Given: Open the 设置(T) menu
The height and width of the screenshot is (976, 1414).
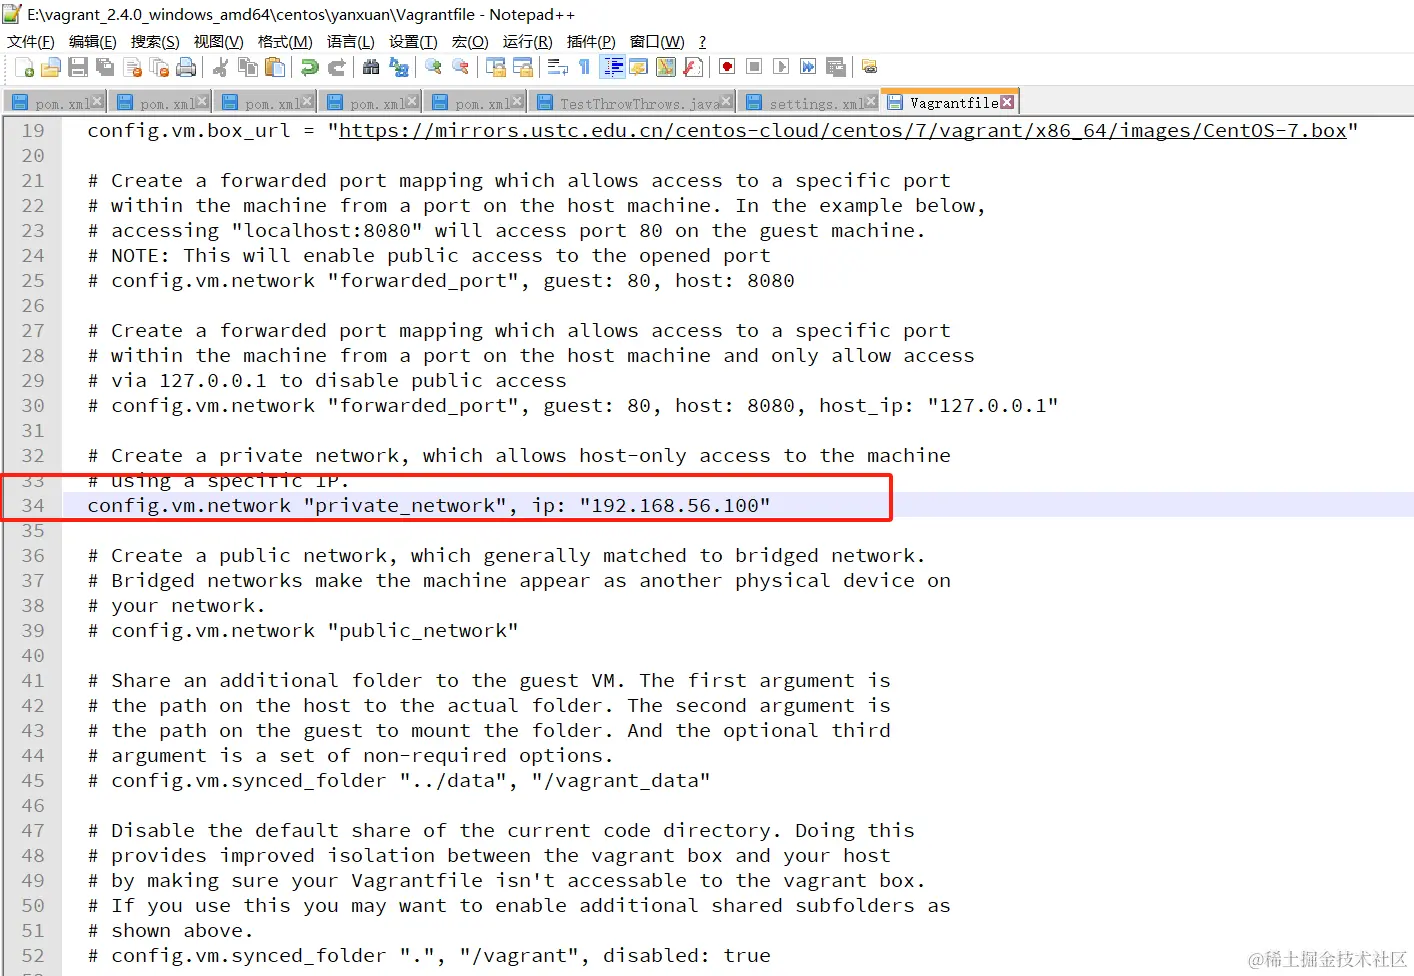Looking at the screenshot, I should (413, 41).
